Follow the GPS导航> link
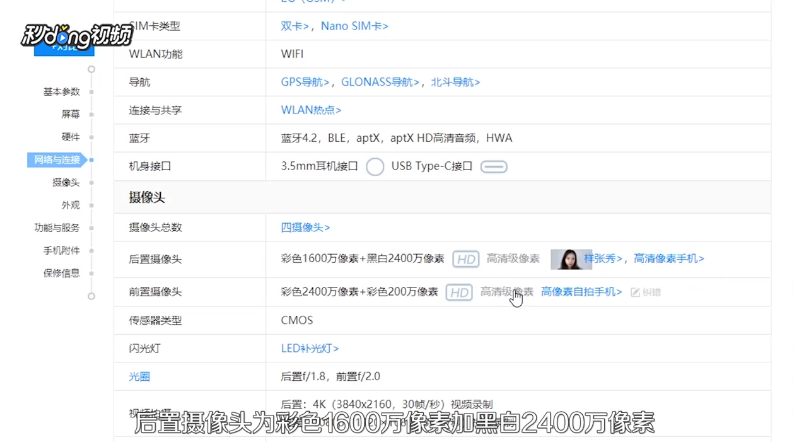This screenshot has height=442, width=794. click(x=305, y=82)
